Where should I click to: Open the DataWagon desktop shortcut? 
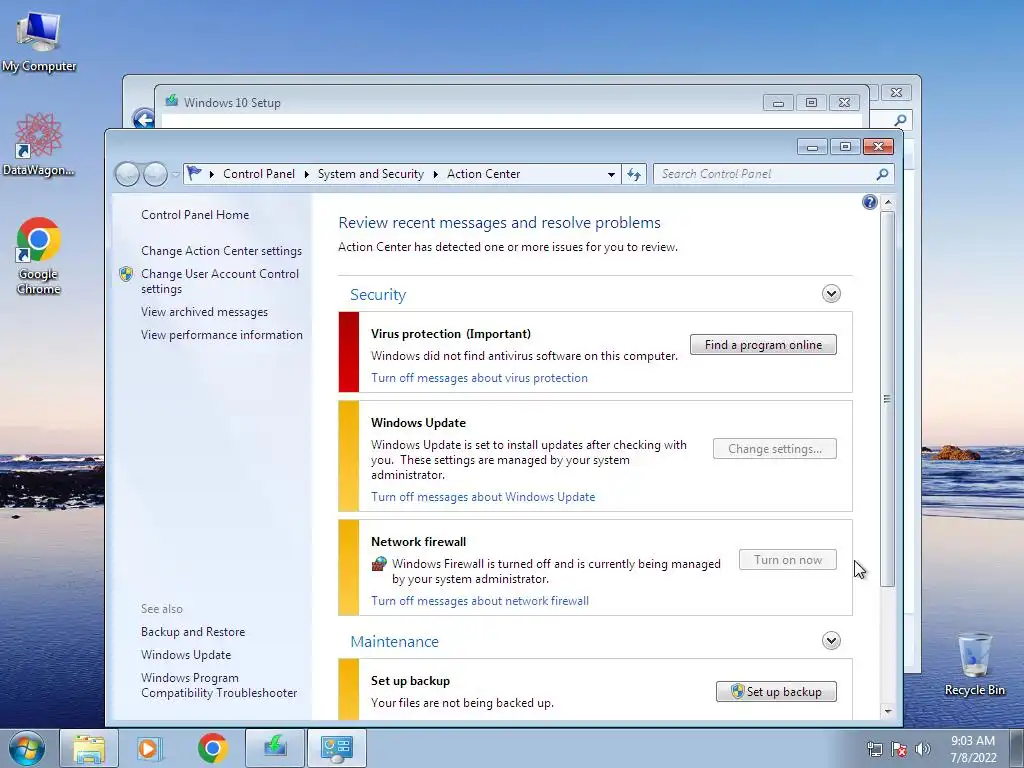pos(38,144)
